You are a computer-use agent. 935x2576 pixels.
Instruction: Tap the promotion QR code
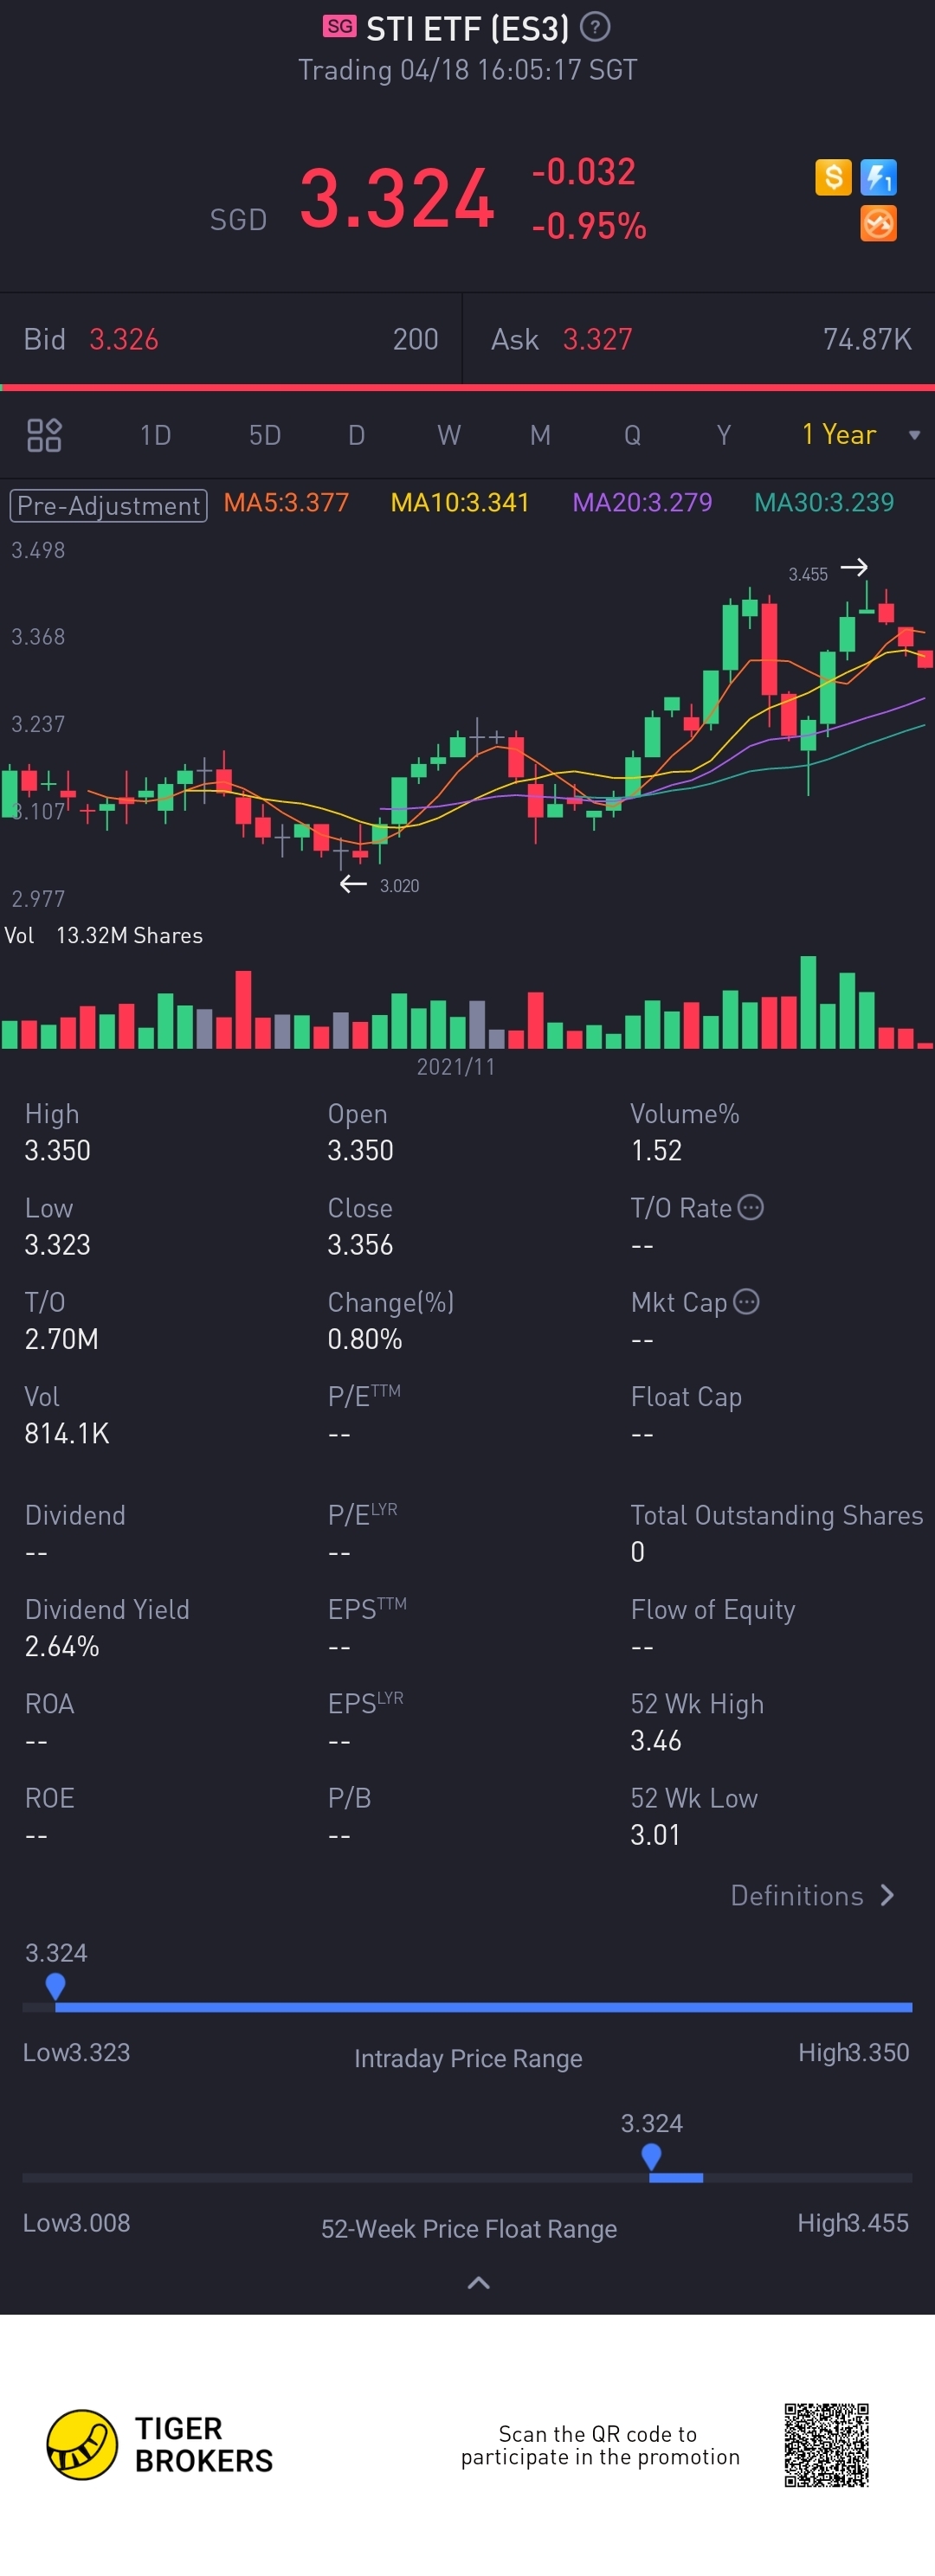[x=826, y=2444]
